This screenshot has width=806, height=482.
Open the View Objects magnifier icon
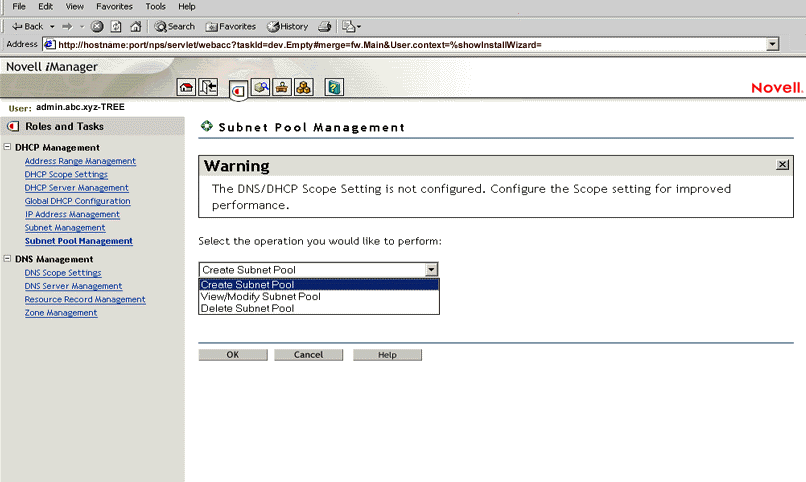(x=261, y=87)
